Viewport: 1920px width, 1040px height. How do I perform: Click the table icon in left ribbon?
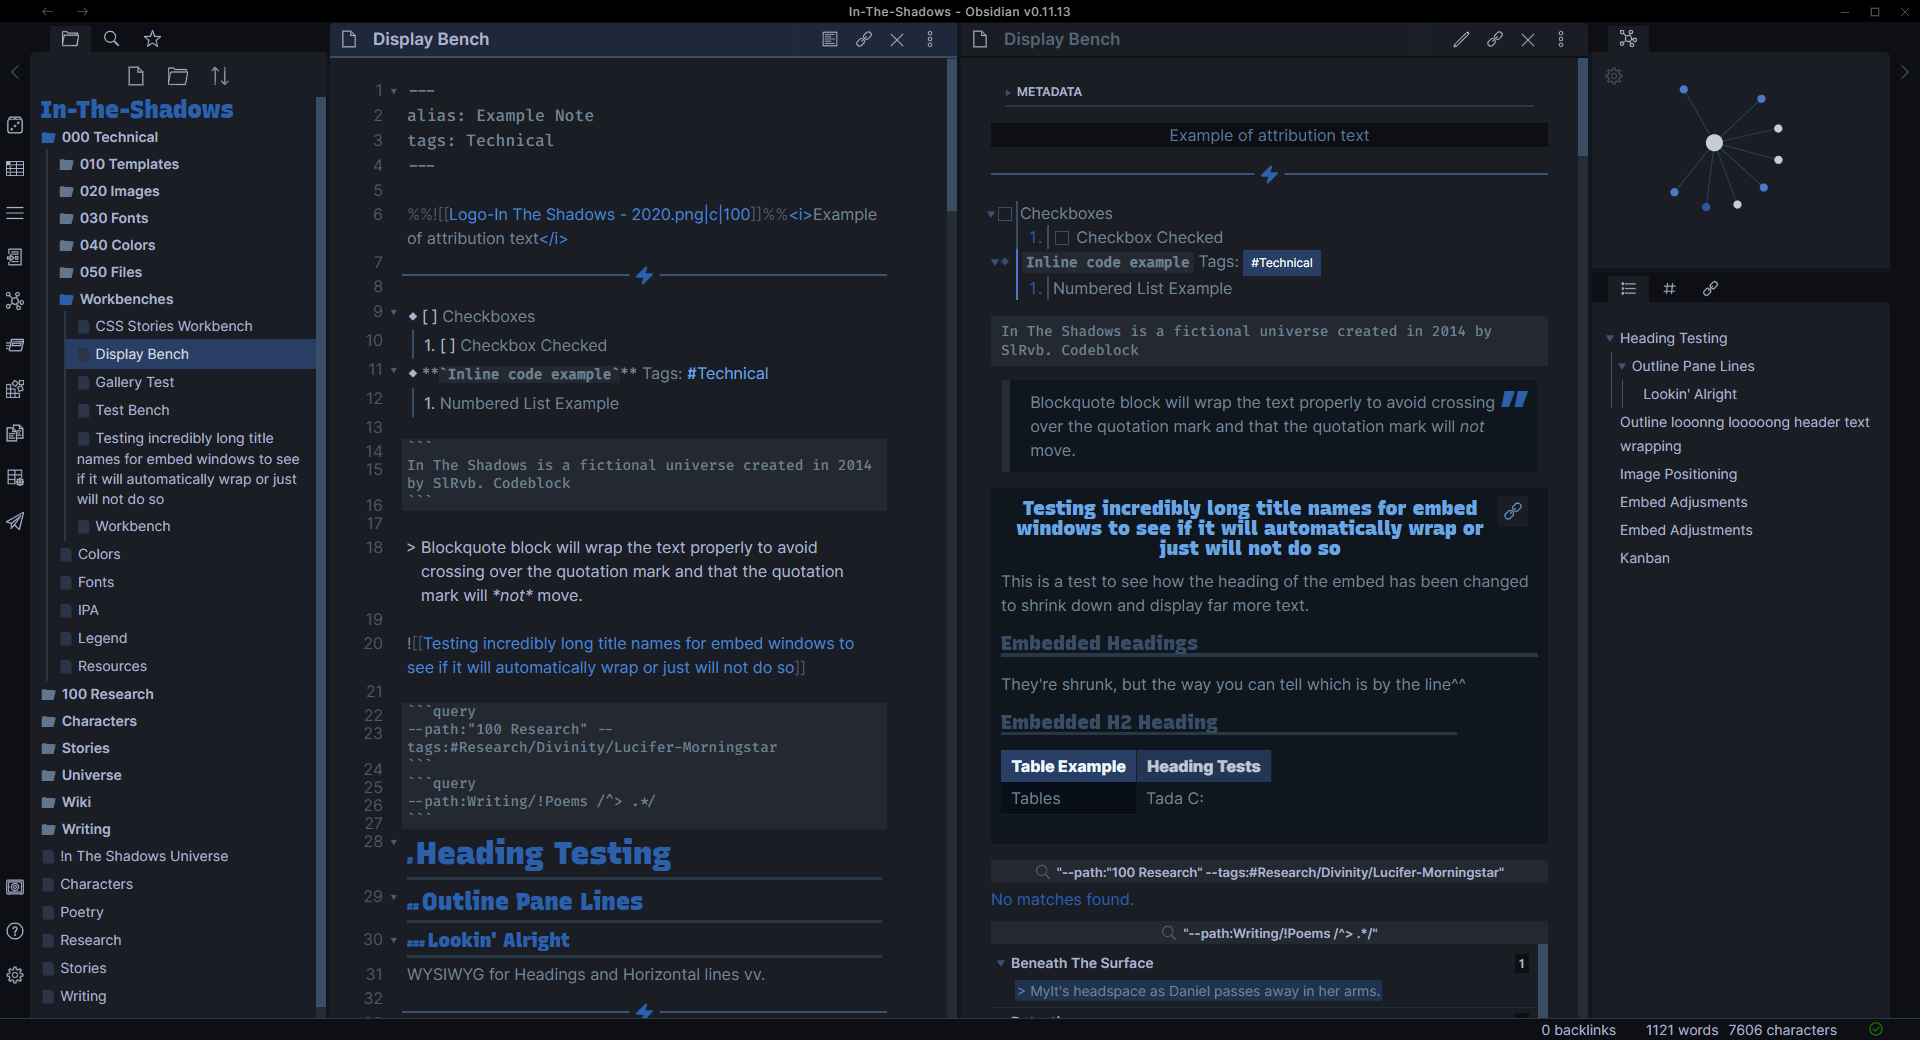pyautogui.click(x=15, y=169)
